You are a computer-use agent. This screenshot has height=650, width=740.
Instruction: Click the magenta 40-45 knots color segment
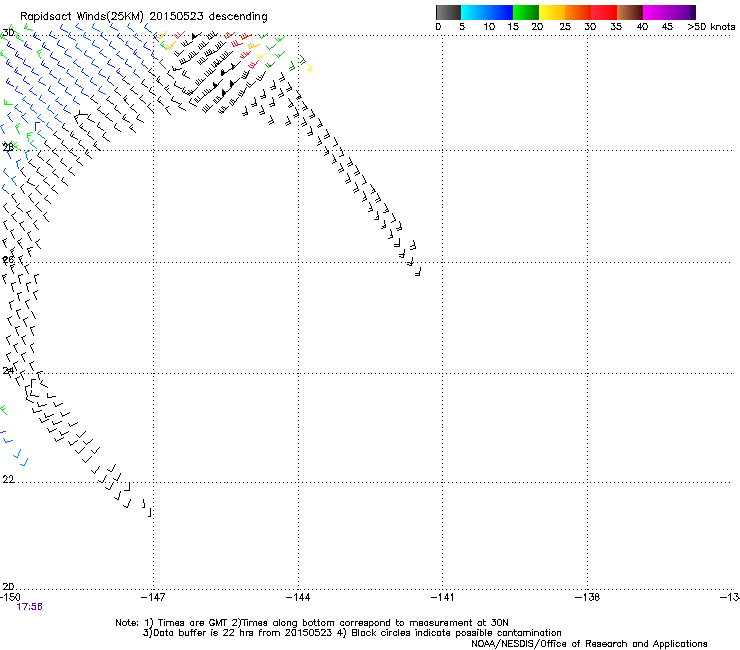point(656,12)
